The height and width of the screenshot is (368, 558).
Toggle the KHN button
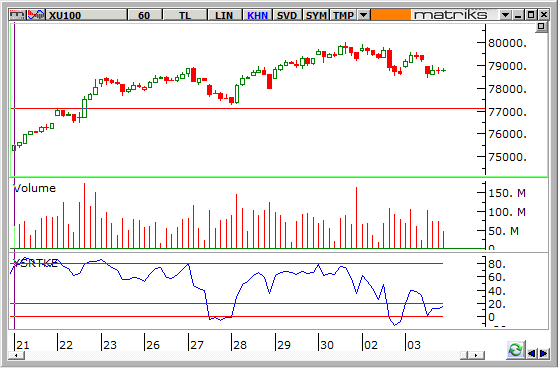point(257,15)
